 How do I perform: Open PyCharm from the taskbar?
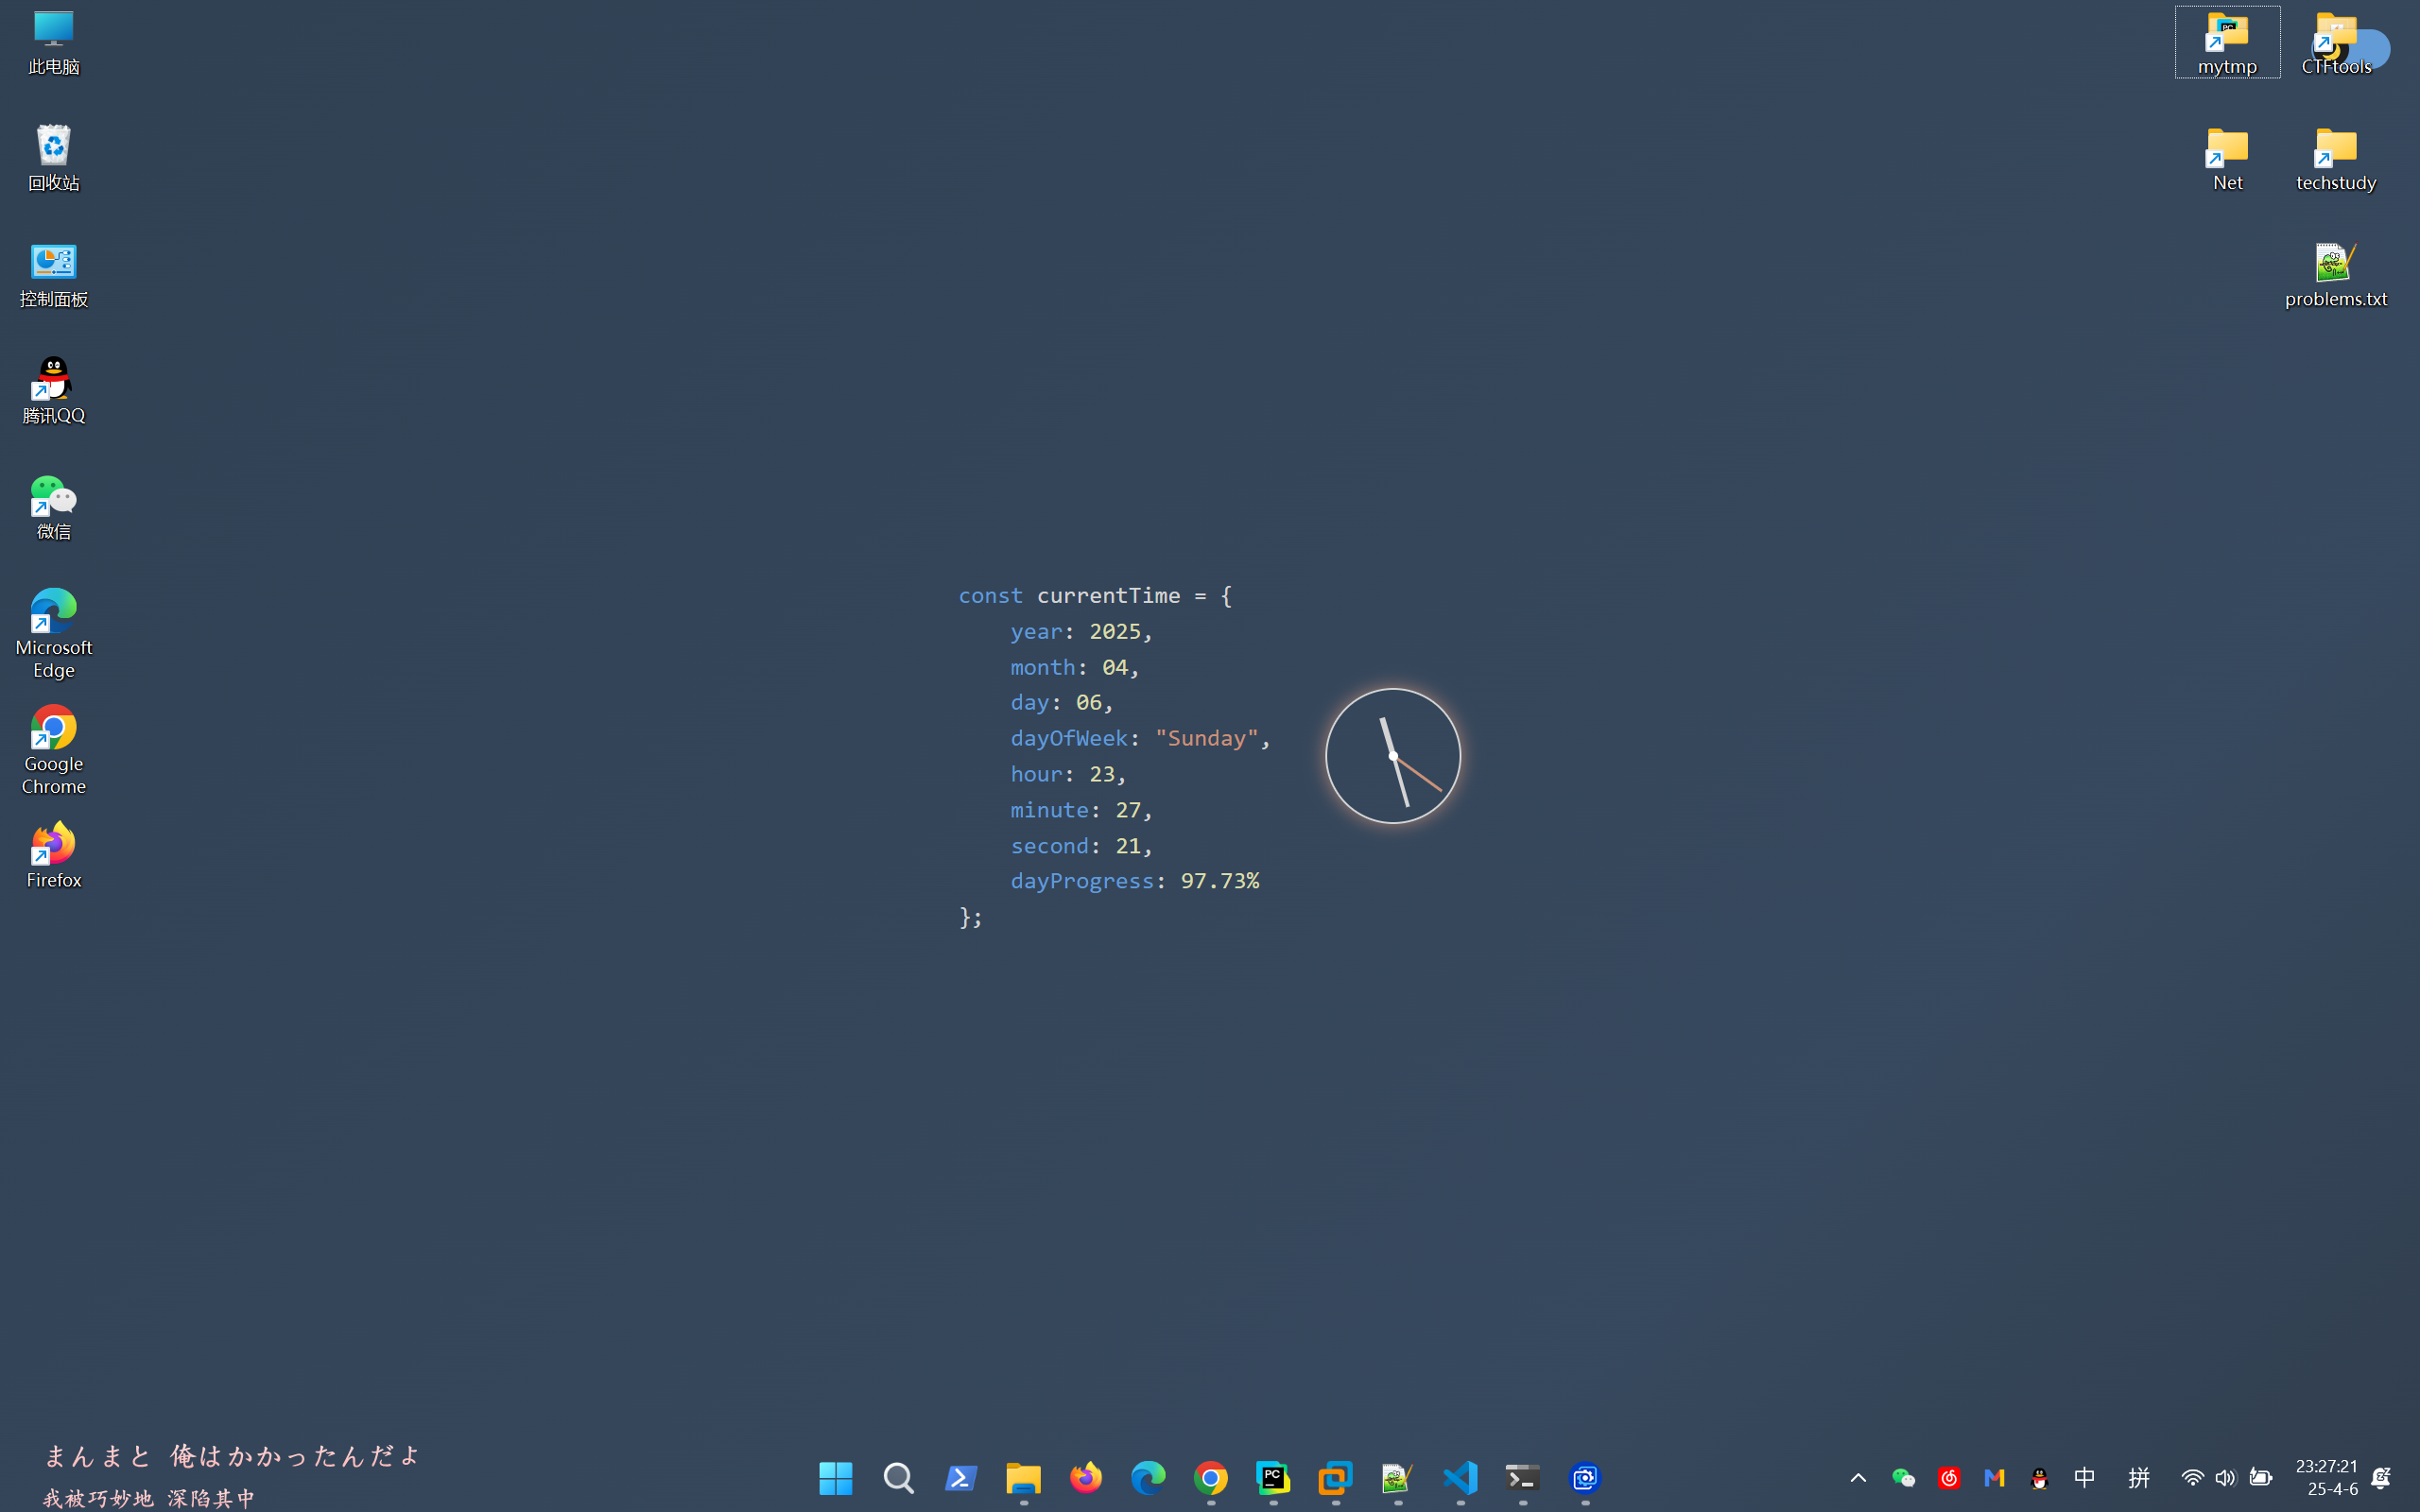1273,1477
